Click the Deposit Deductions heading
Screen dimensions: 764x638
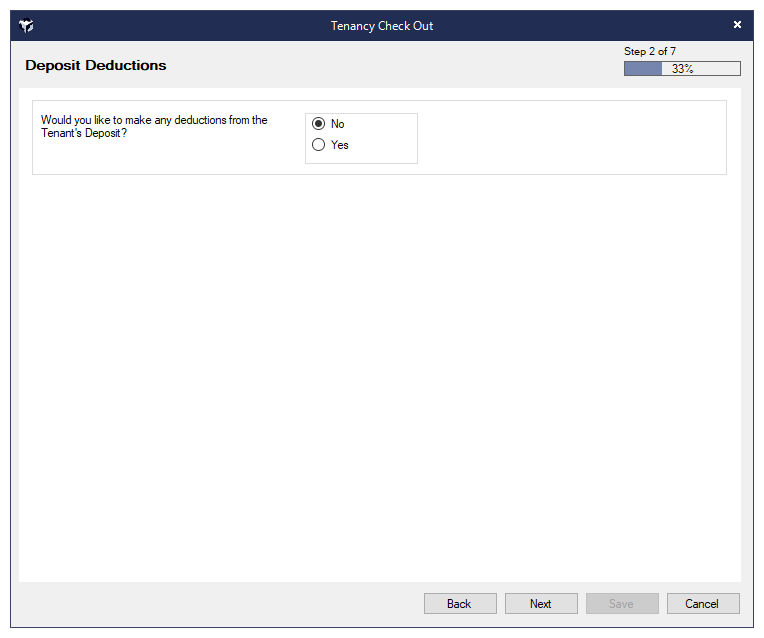coord(96,66)
